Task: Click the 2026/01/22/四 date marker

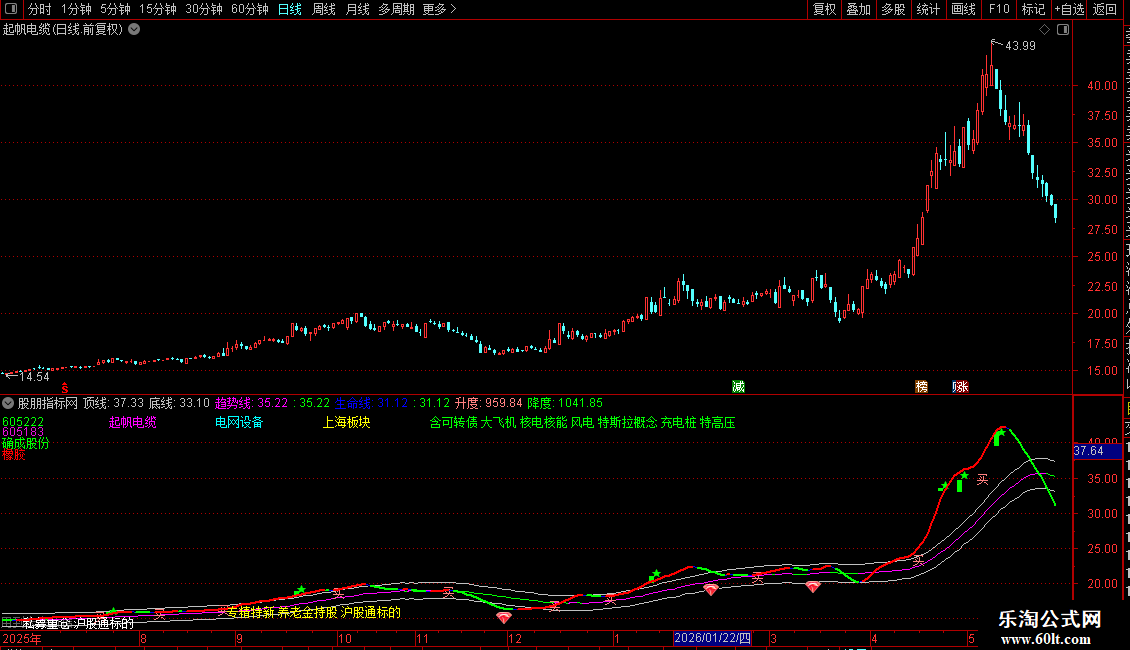Action: 712,638
